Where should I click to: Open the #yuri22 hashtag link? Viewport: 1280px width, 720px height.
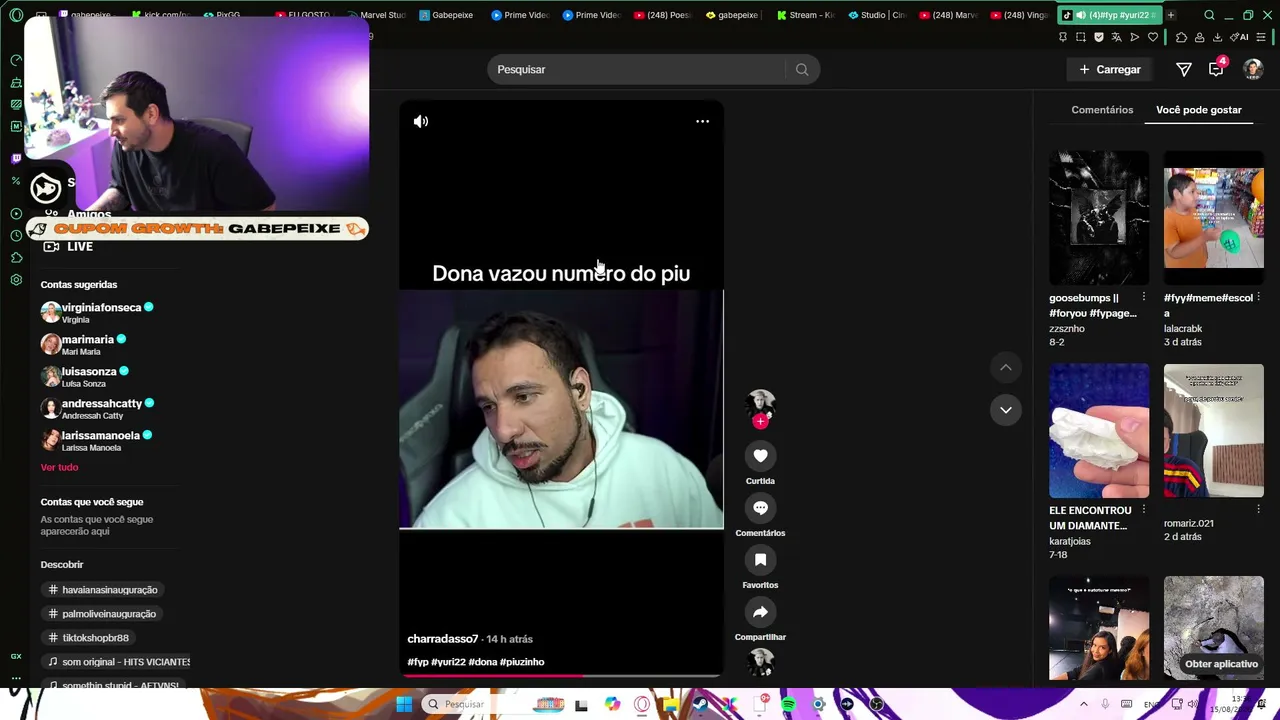(448, 662)
